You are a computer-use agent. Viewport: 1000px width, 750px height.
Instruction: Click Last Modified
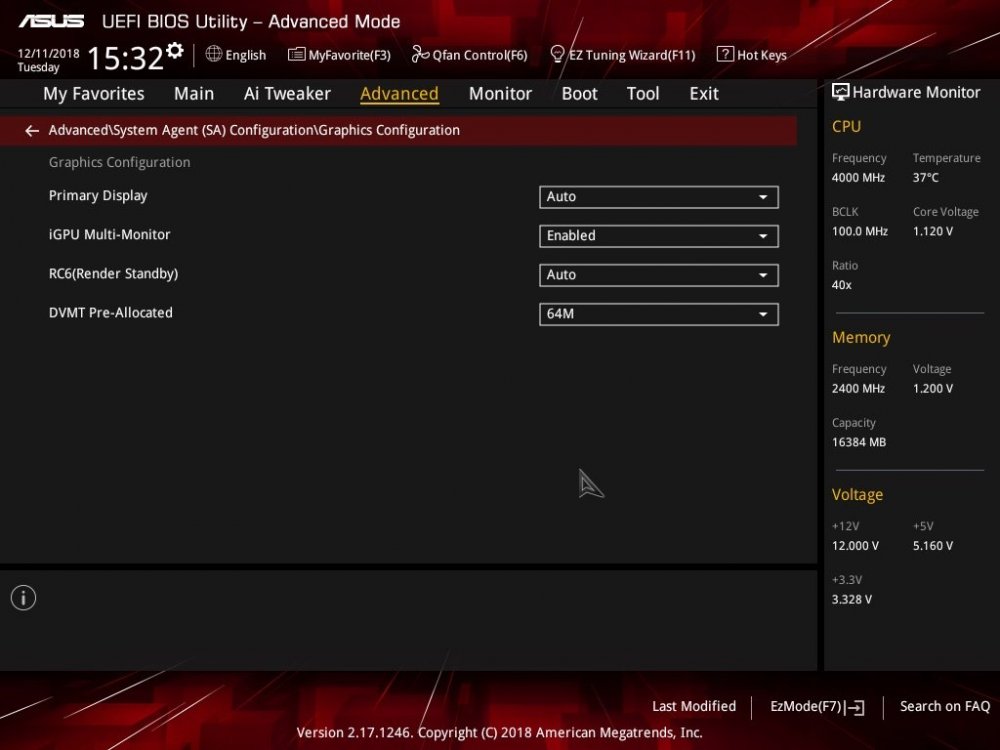point(694,706)
